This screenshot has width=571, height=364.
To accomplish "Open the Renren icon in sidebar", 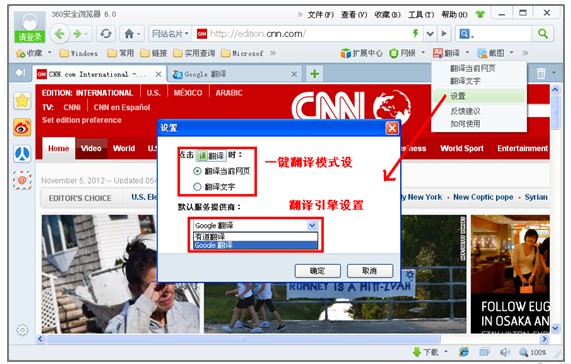I will click(x=22, y=154).
